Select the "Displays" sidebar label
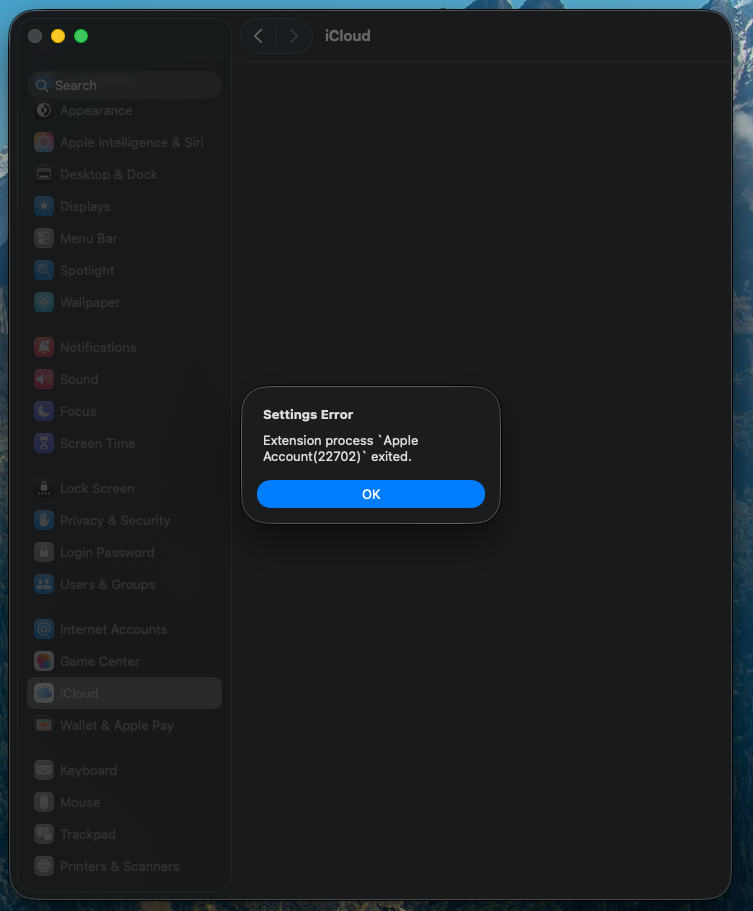 point(85,206)
